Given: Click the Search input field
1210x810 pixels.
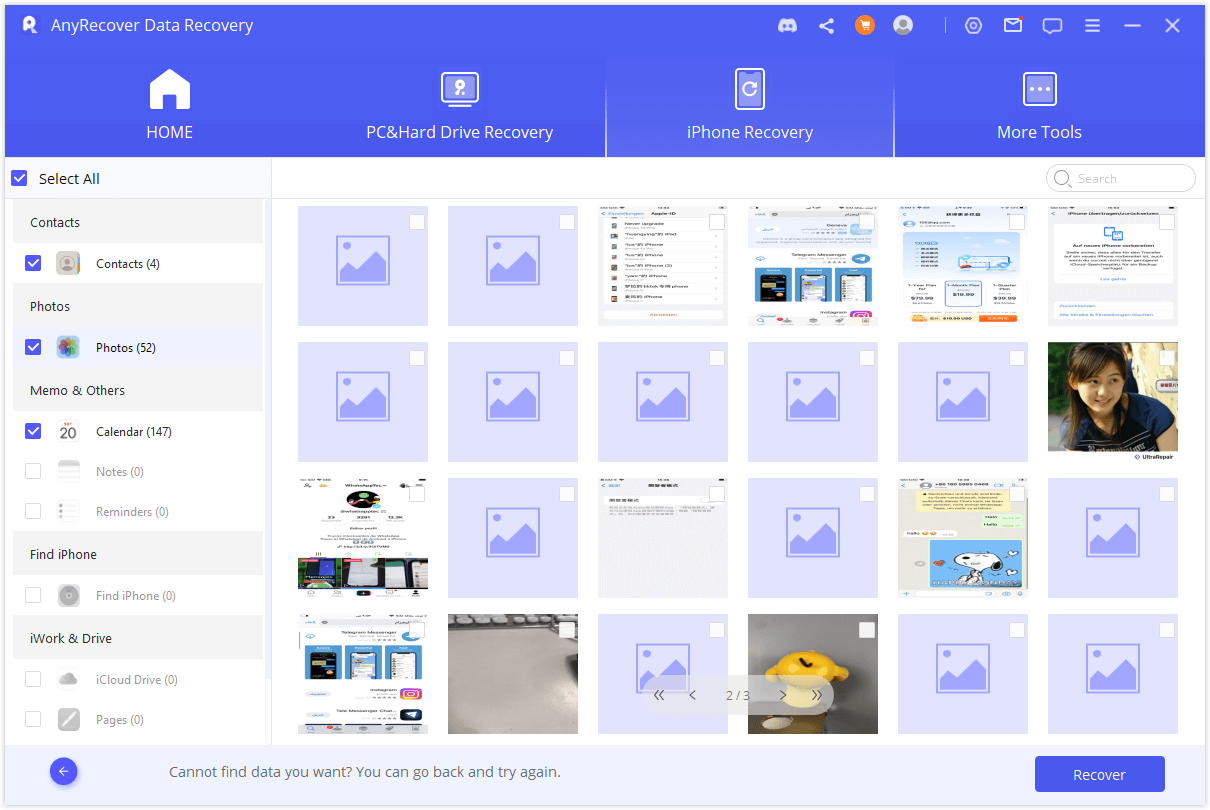Looking at the screenshot, I should point(1130,179).
